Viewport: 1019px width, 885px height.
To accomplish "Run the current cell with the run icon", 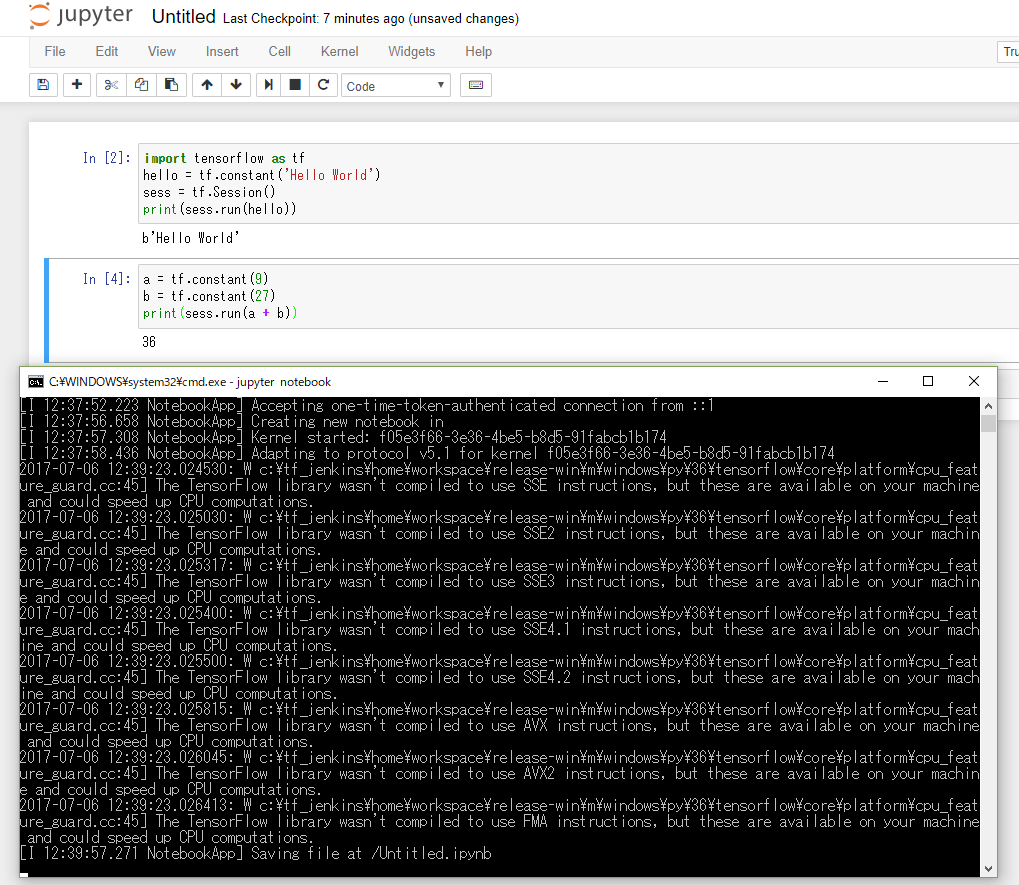I will pos(268,85).
